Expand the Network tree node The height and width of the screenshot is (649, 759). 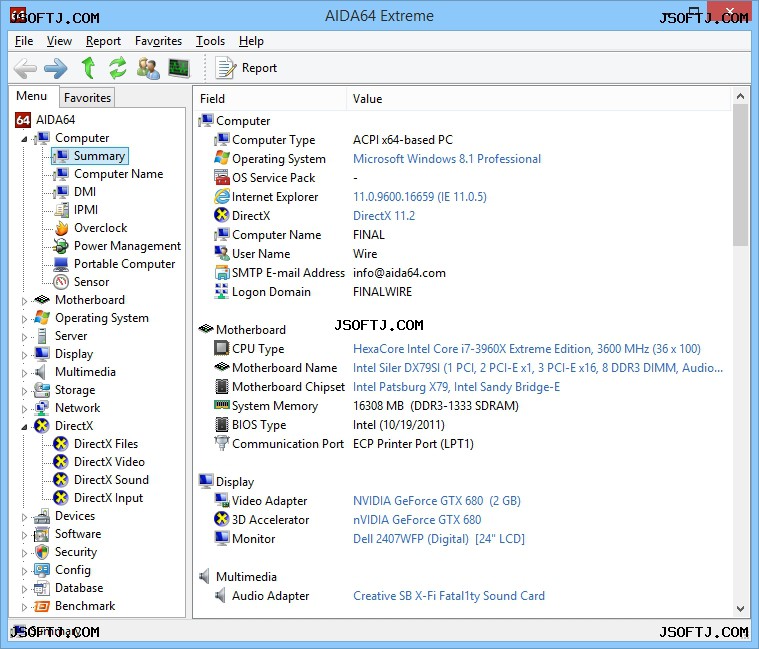24,409
